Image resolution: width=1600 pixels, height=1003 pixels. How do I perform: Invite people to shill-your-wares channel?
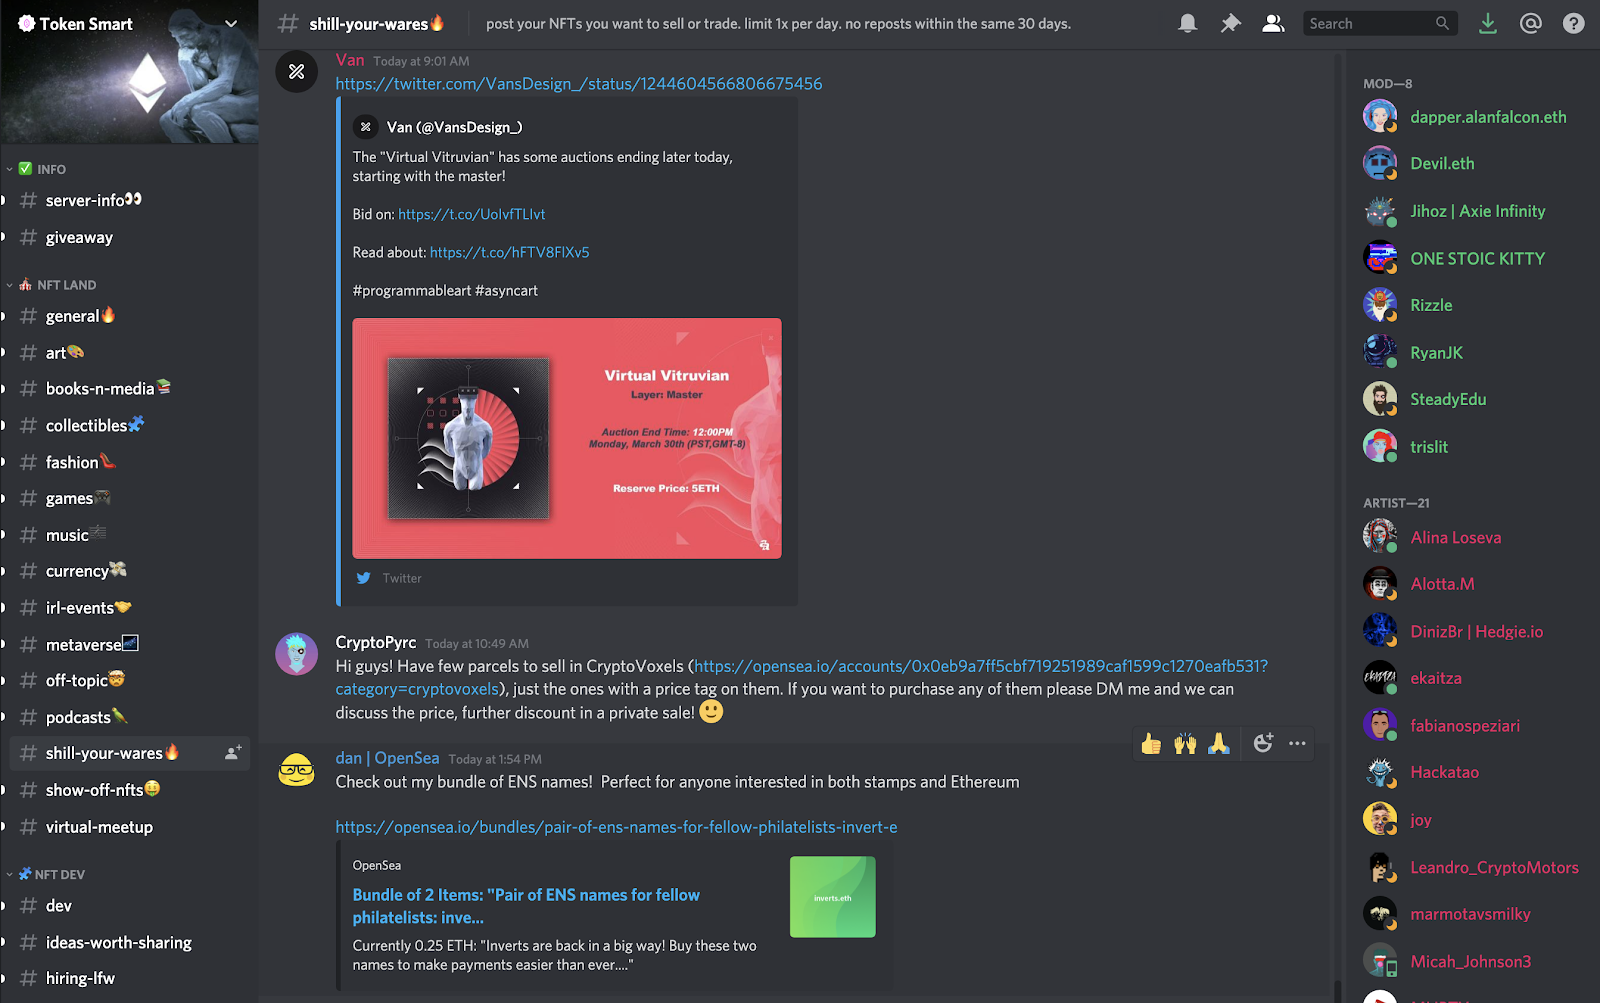[232, 753]
